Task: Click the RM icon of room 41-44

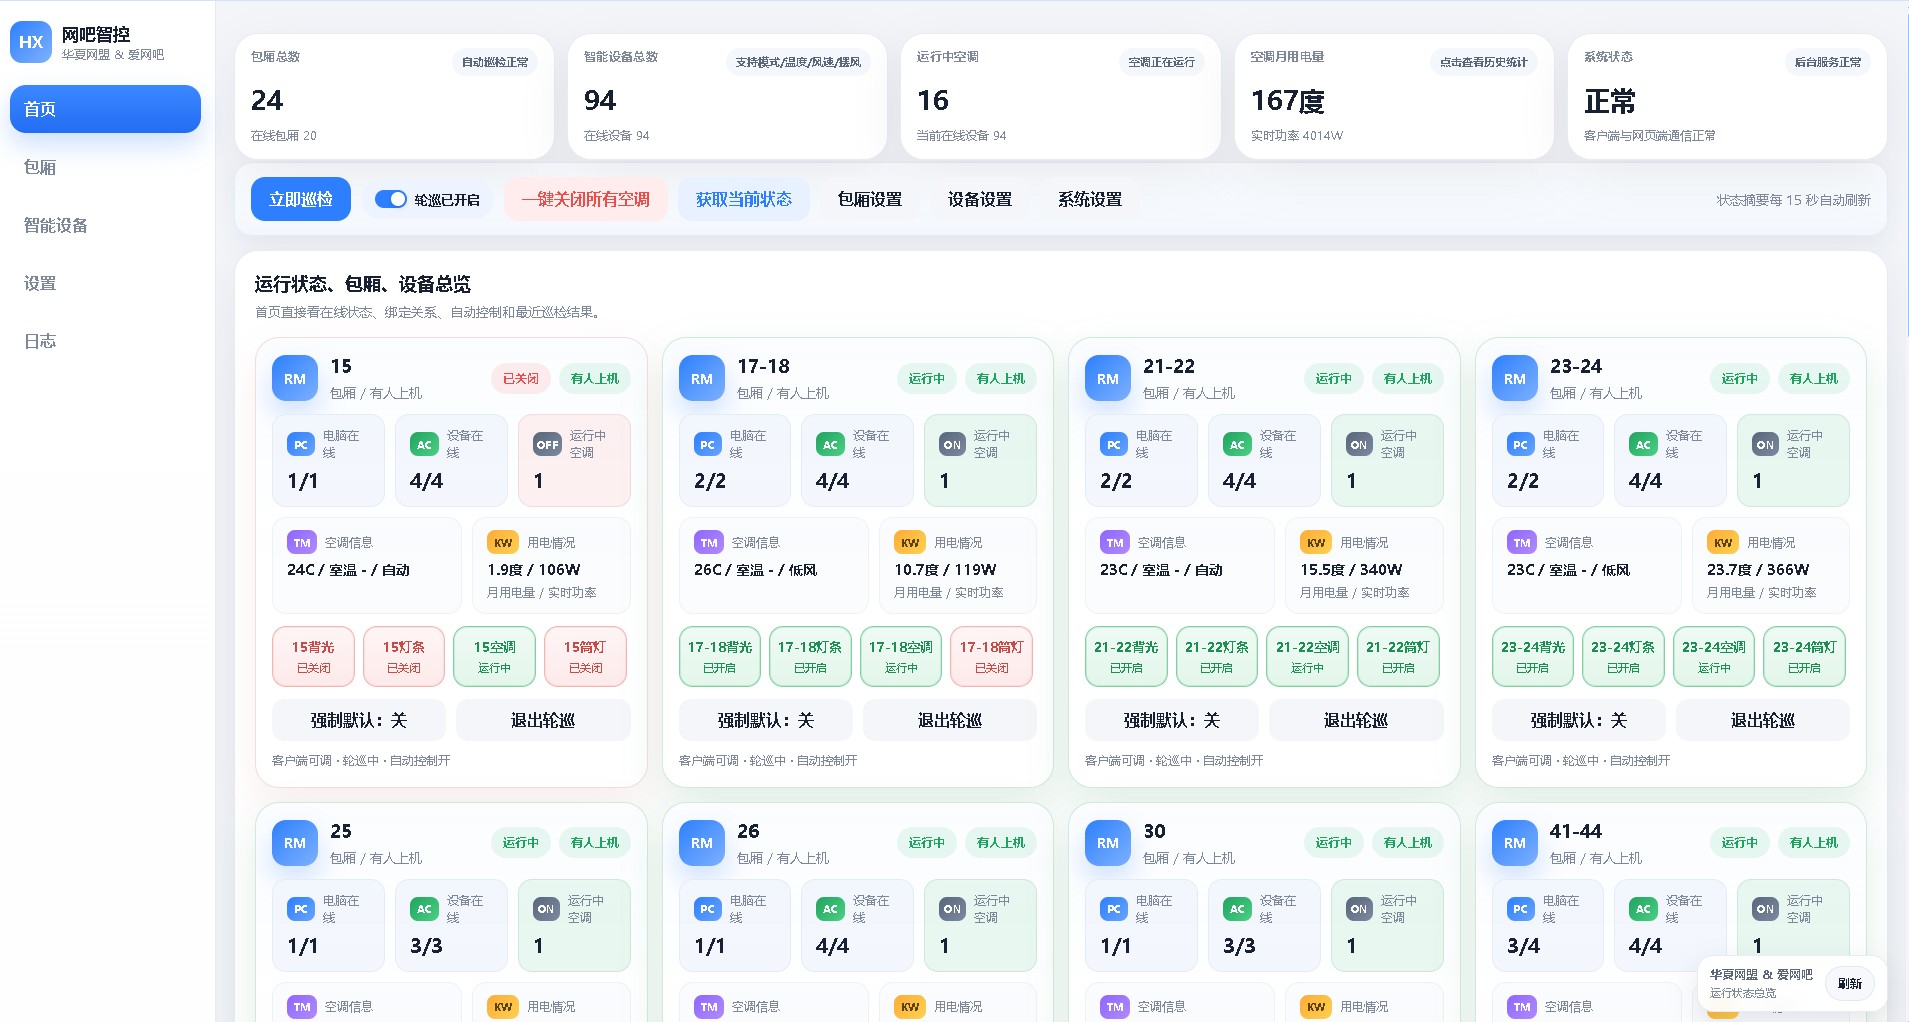Action: click(1515, 843)
